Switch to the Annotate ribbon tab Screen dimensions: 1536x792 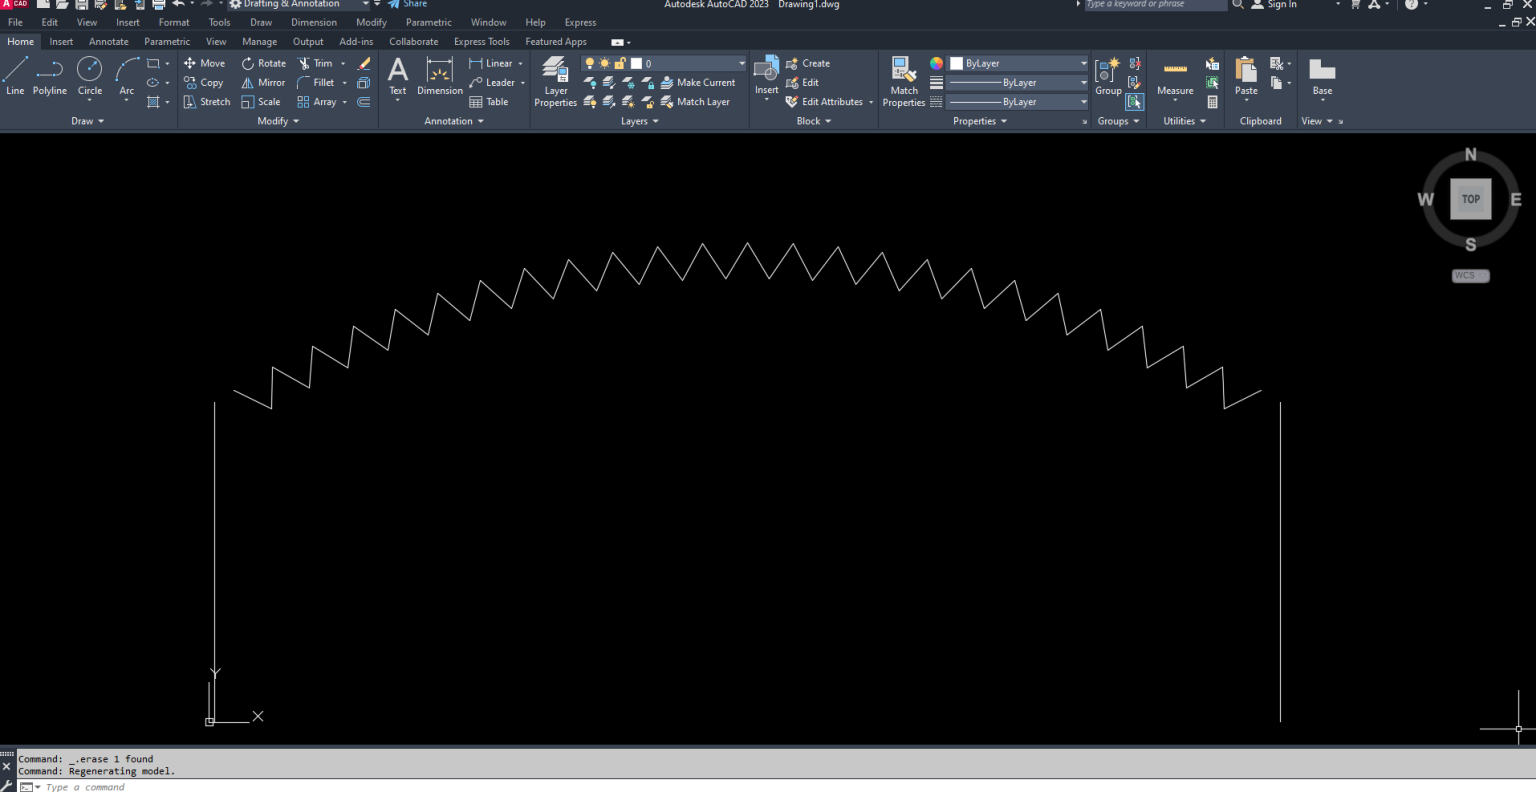[108, 42]
